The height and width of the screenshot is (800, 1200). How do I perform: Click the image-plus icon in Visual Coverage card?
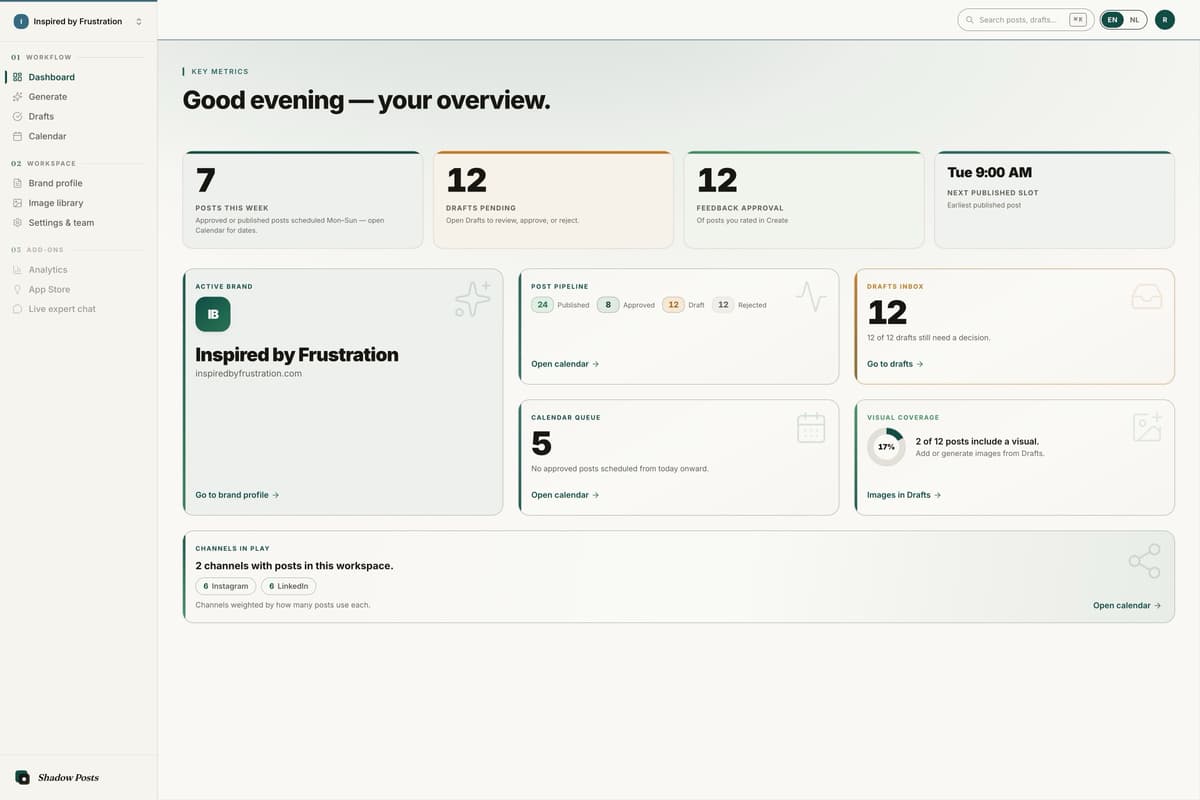pos(1147,427)
